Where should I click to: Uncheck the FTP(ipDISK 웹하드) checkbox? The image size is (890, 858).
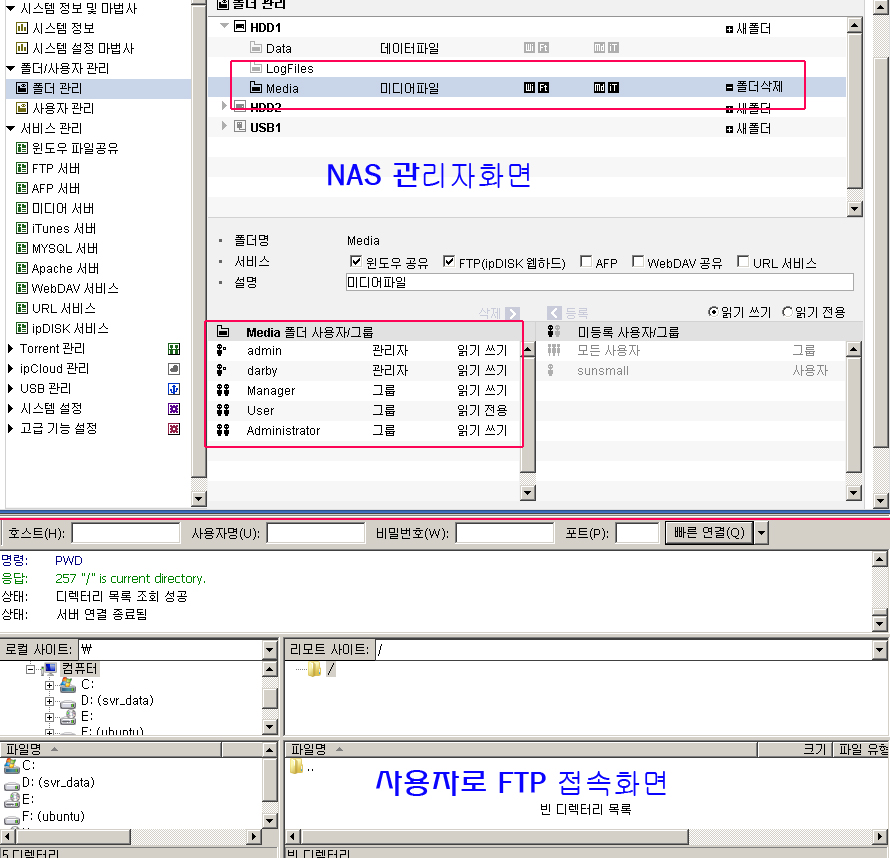(449, 262)
